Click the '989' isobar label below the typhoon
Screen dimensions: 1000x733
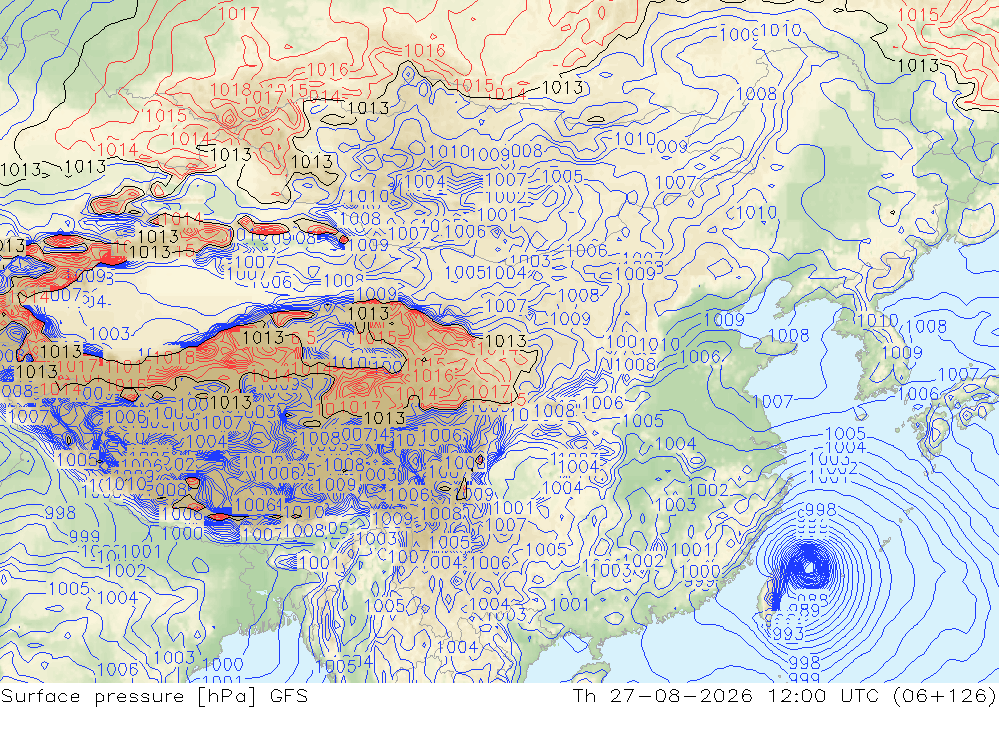(x=805, y=611)
